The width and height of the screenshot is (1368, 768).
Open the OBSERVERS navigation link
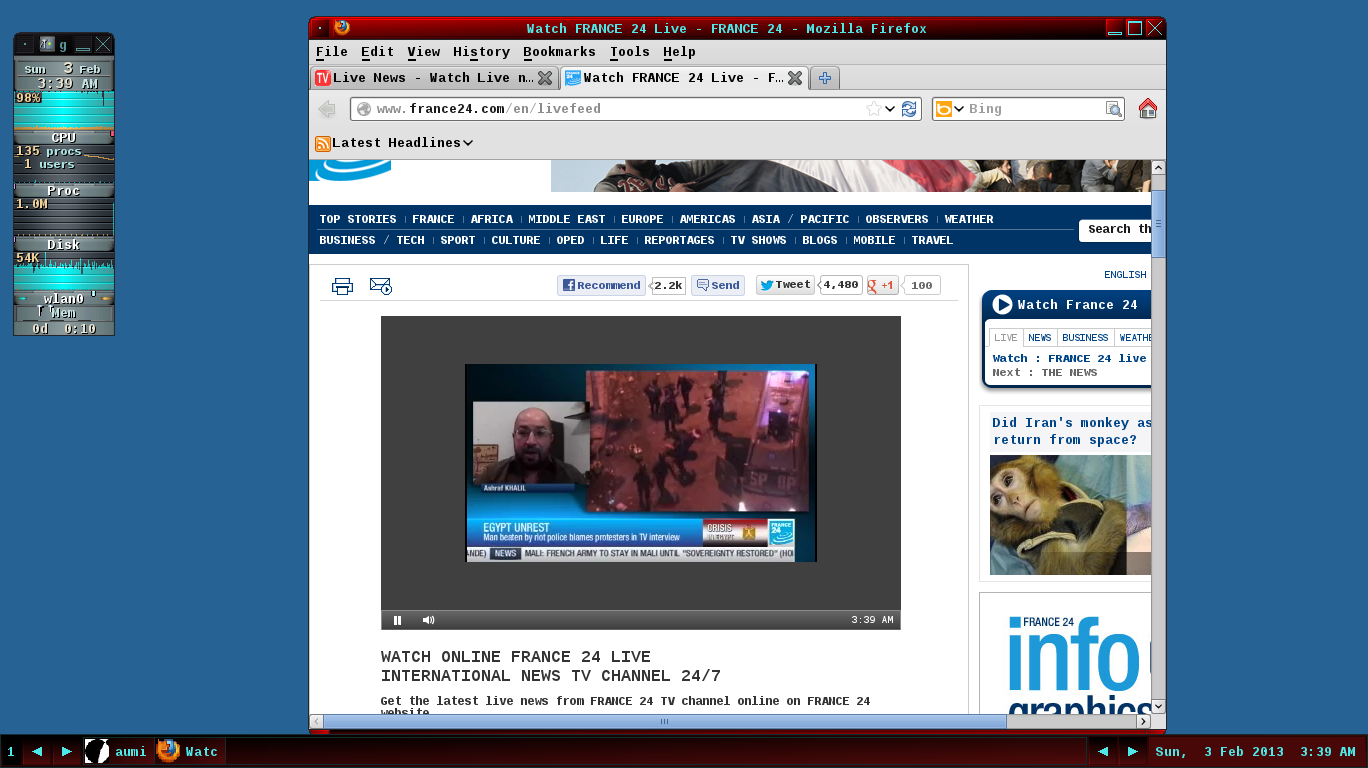coord(897,219)
